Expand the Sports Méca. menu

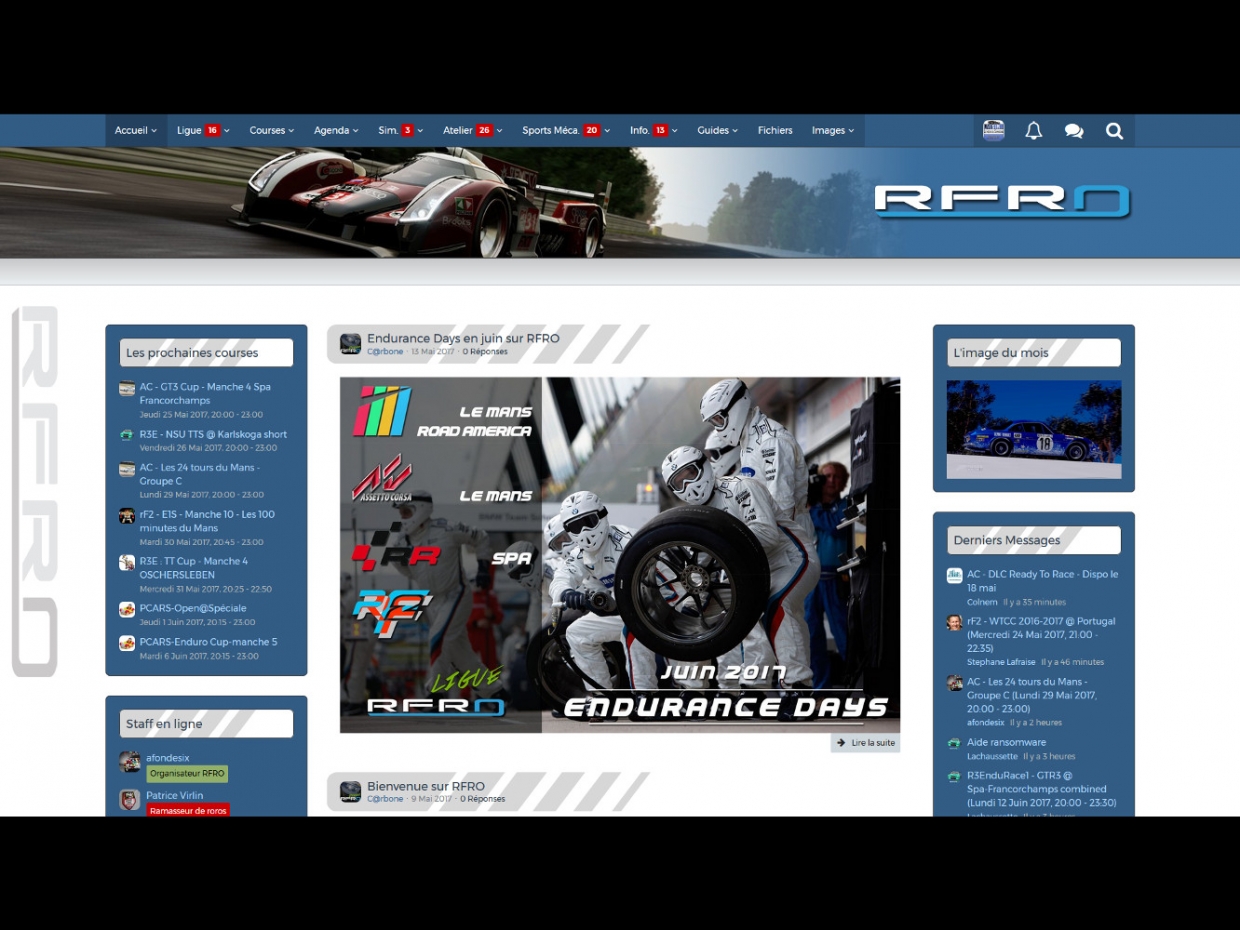point(566,131)
